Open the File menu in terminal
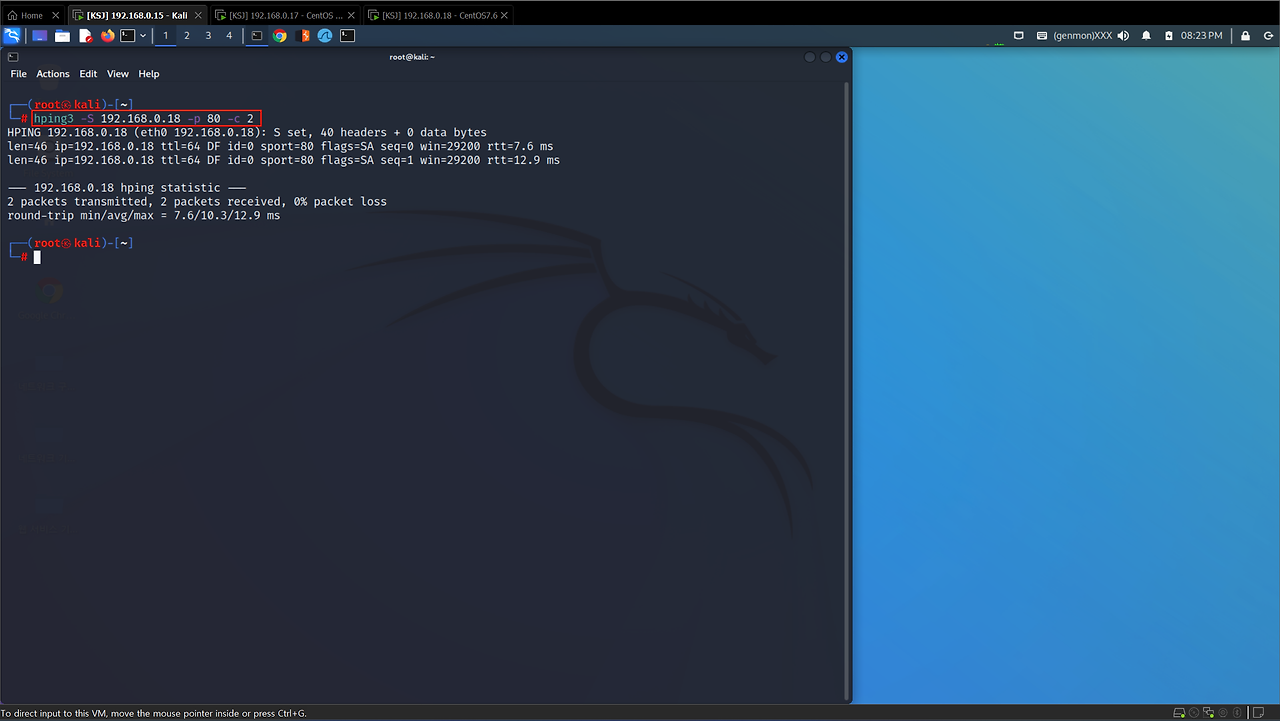This screenshot has width=1280, height=721. [18, 74]
